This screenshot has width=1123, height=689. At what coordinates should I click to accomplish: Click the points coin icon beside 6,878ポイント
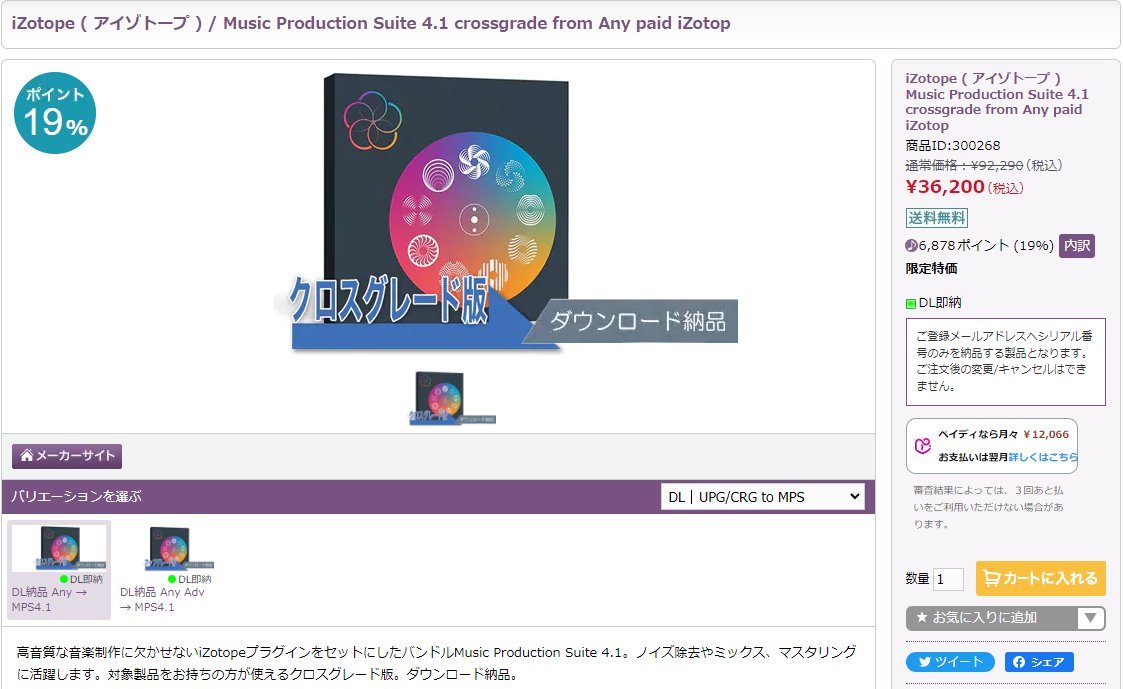tap(911, 246)
